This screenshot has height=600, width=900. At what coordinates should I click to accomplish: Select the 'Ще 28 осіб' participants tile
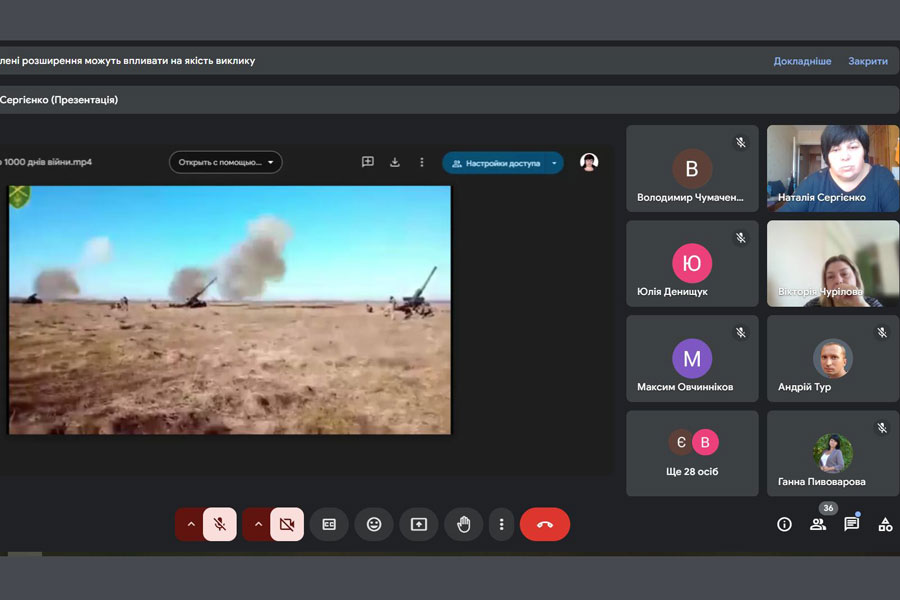click(692, 453)
